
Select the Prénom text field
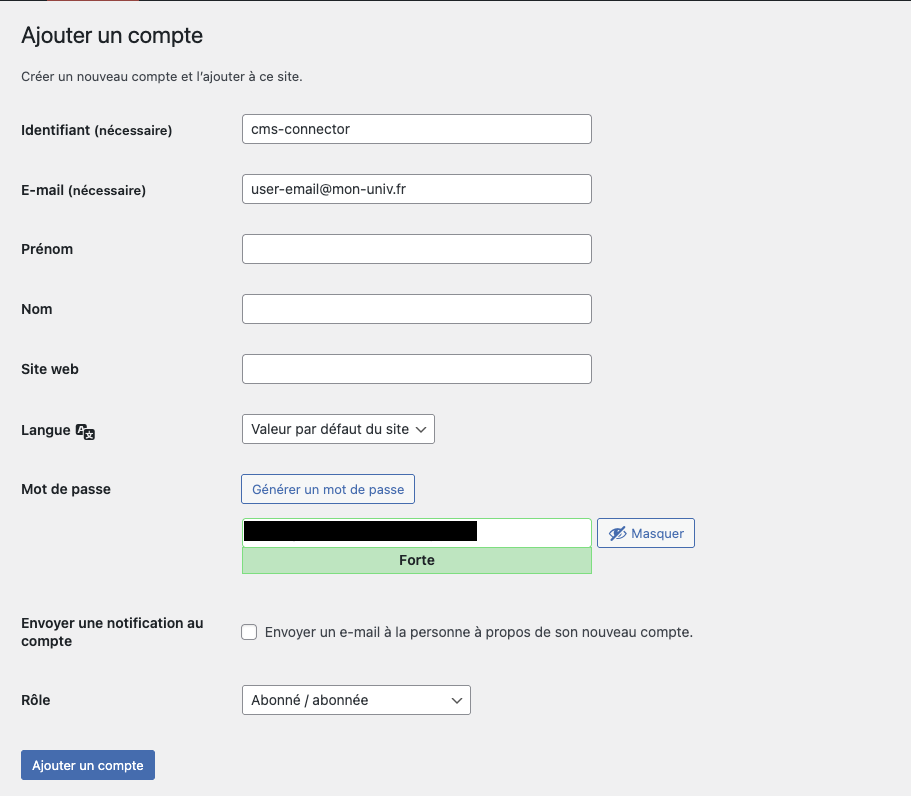(x=416, y=249)
